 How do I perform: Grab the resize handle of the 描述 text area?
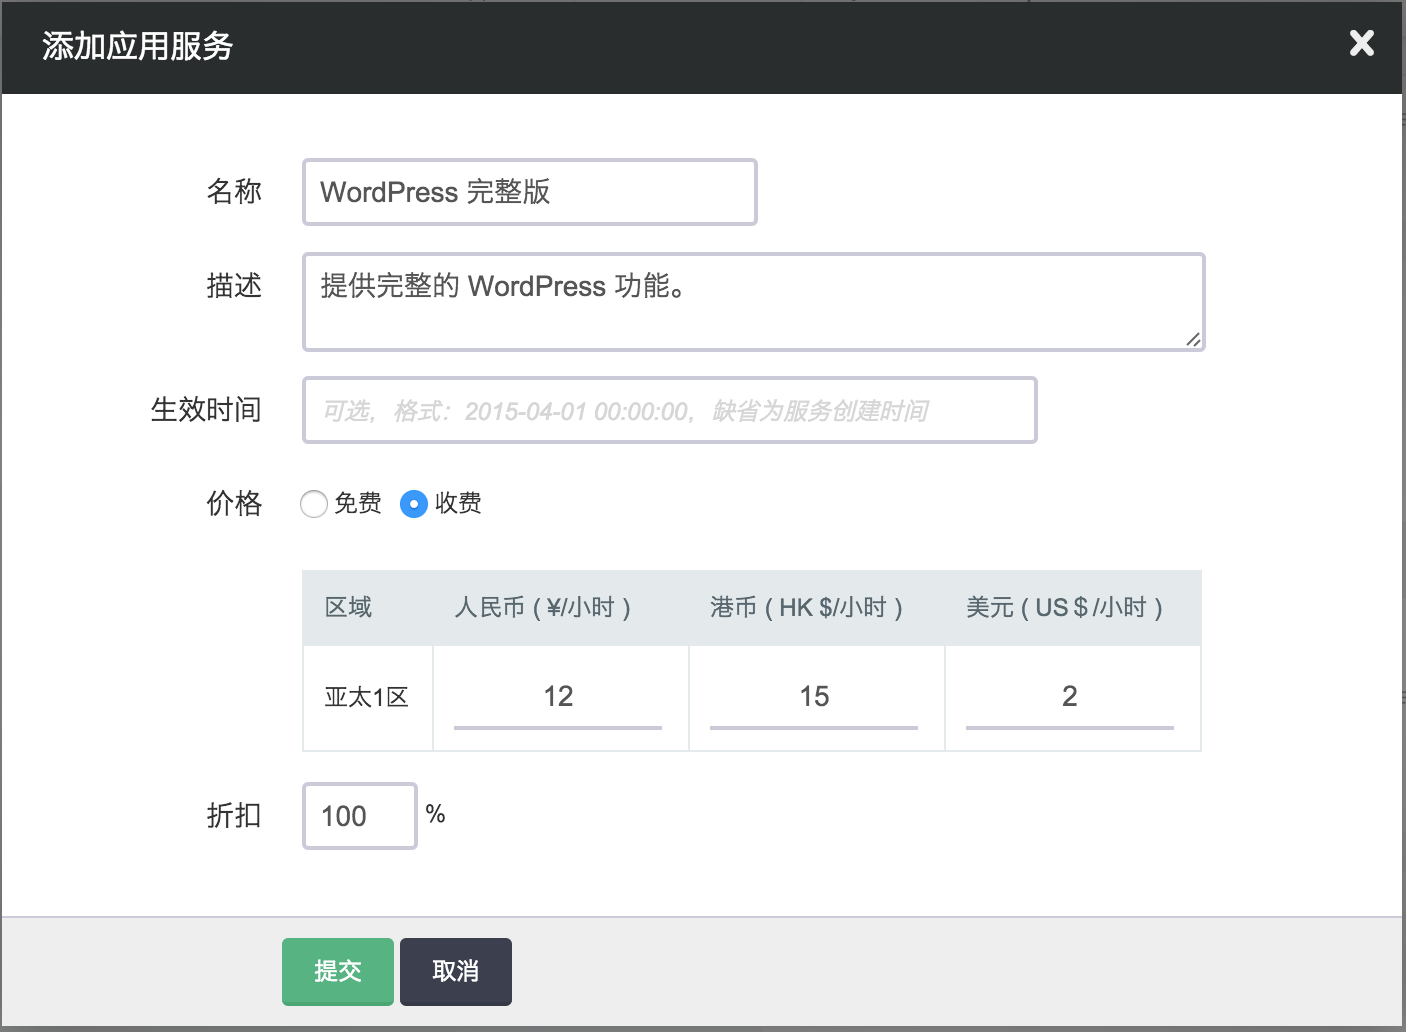(x=1192, y=339)
